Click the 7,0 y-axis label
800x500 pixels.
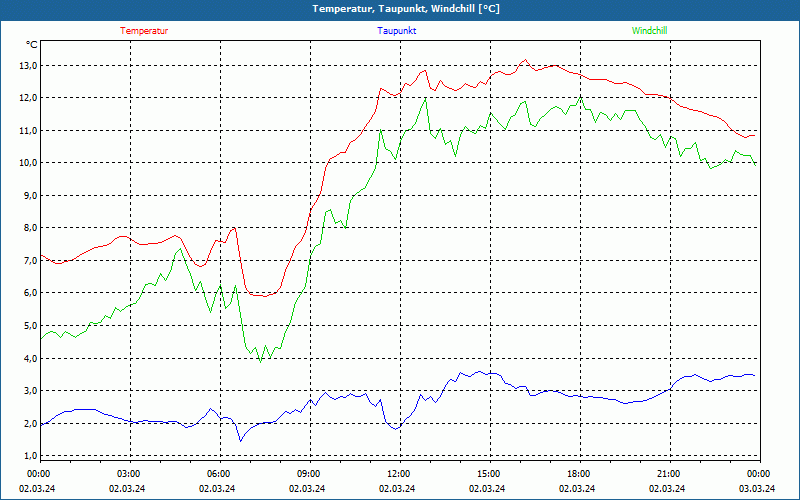(x=31, y=261)
